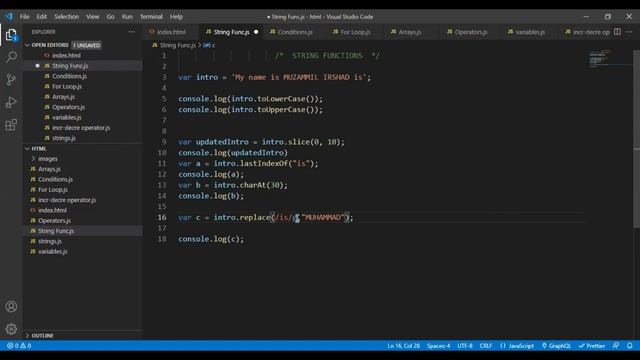Click line number 18 in gutter
This screenshot has width=640, height=360.
point(162,239)
